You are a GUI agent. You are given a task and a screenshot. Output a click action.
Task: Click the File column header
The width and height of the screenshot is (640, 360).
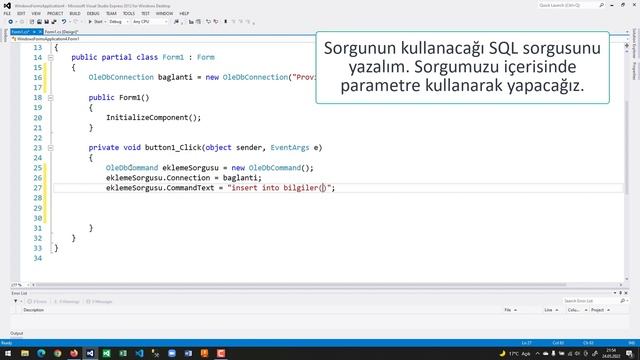point(510,310)
